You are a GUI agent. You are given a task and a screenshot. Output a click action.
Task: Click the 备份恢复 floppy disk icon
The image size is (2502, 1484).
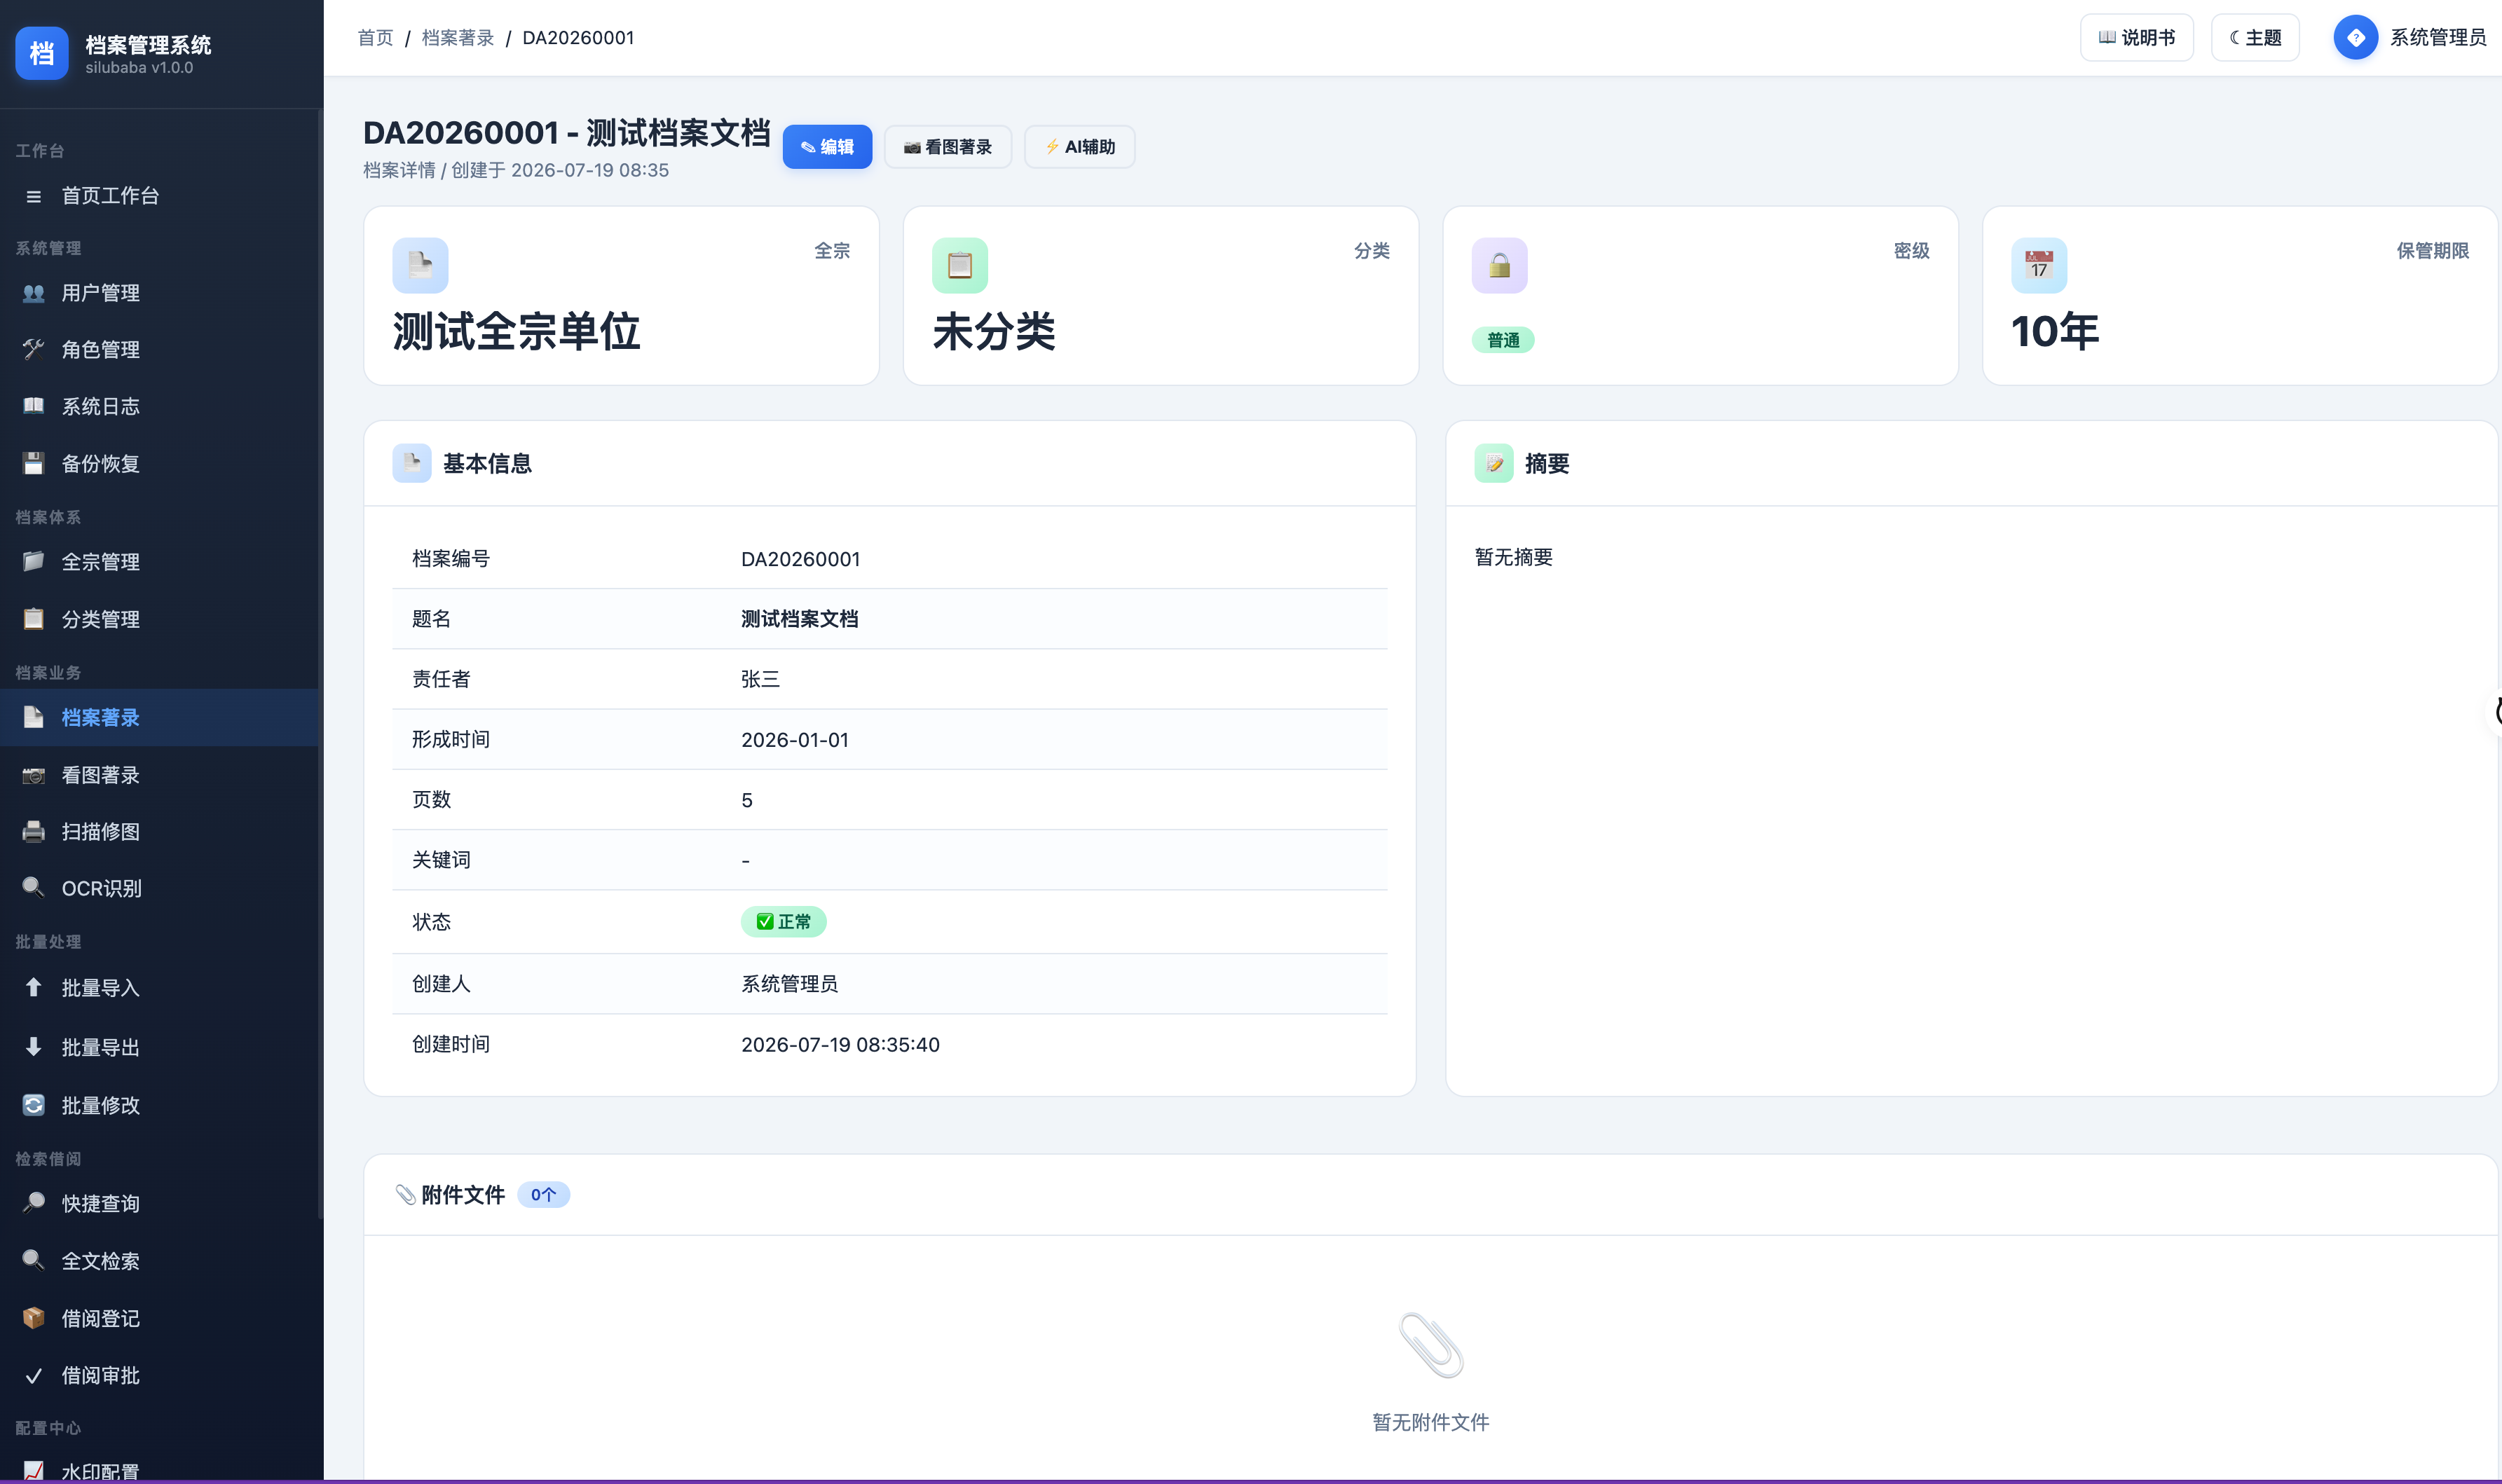(x=34, y=463)
